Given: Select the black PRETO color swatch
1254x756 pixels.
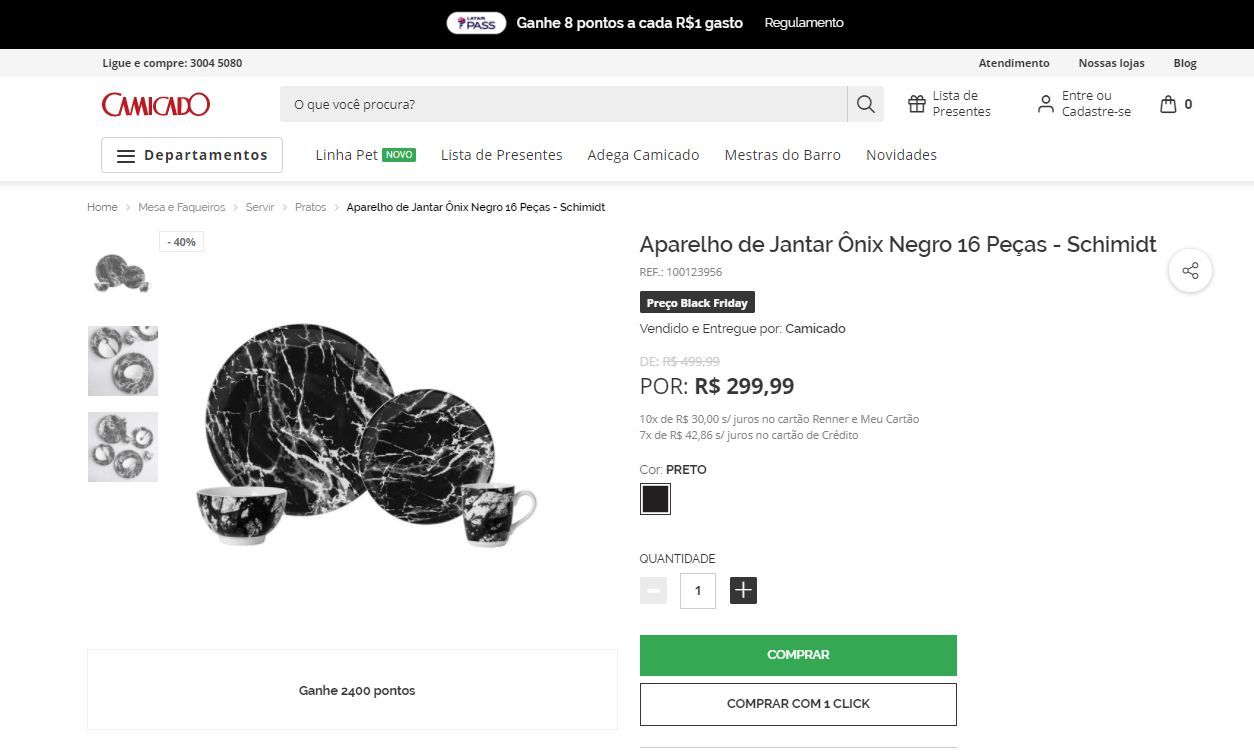Looking at the screenshot, I should coord(655,499).
